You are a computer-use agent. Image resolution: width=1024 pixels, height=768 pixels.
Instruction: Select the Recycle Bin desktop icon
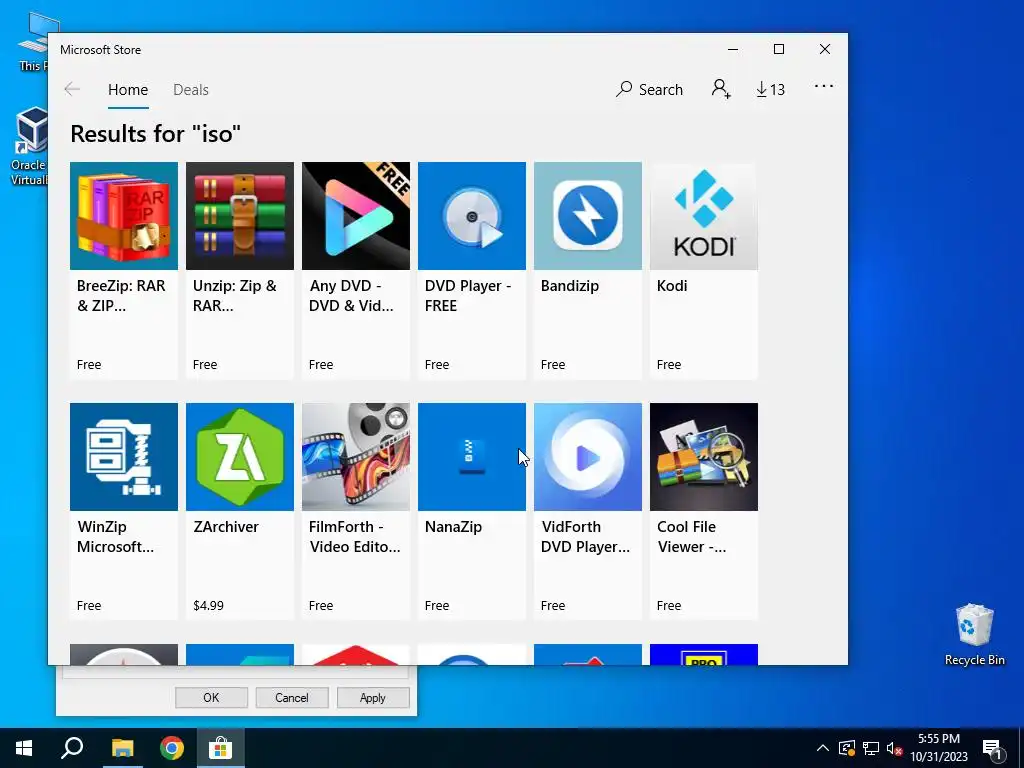[x=974, y=634]
